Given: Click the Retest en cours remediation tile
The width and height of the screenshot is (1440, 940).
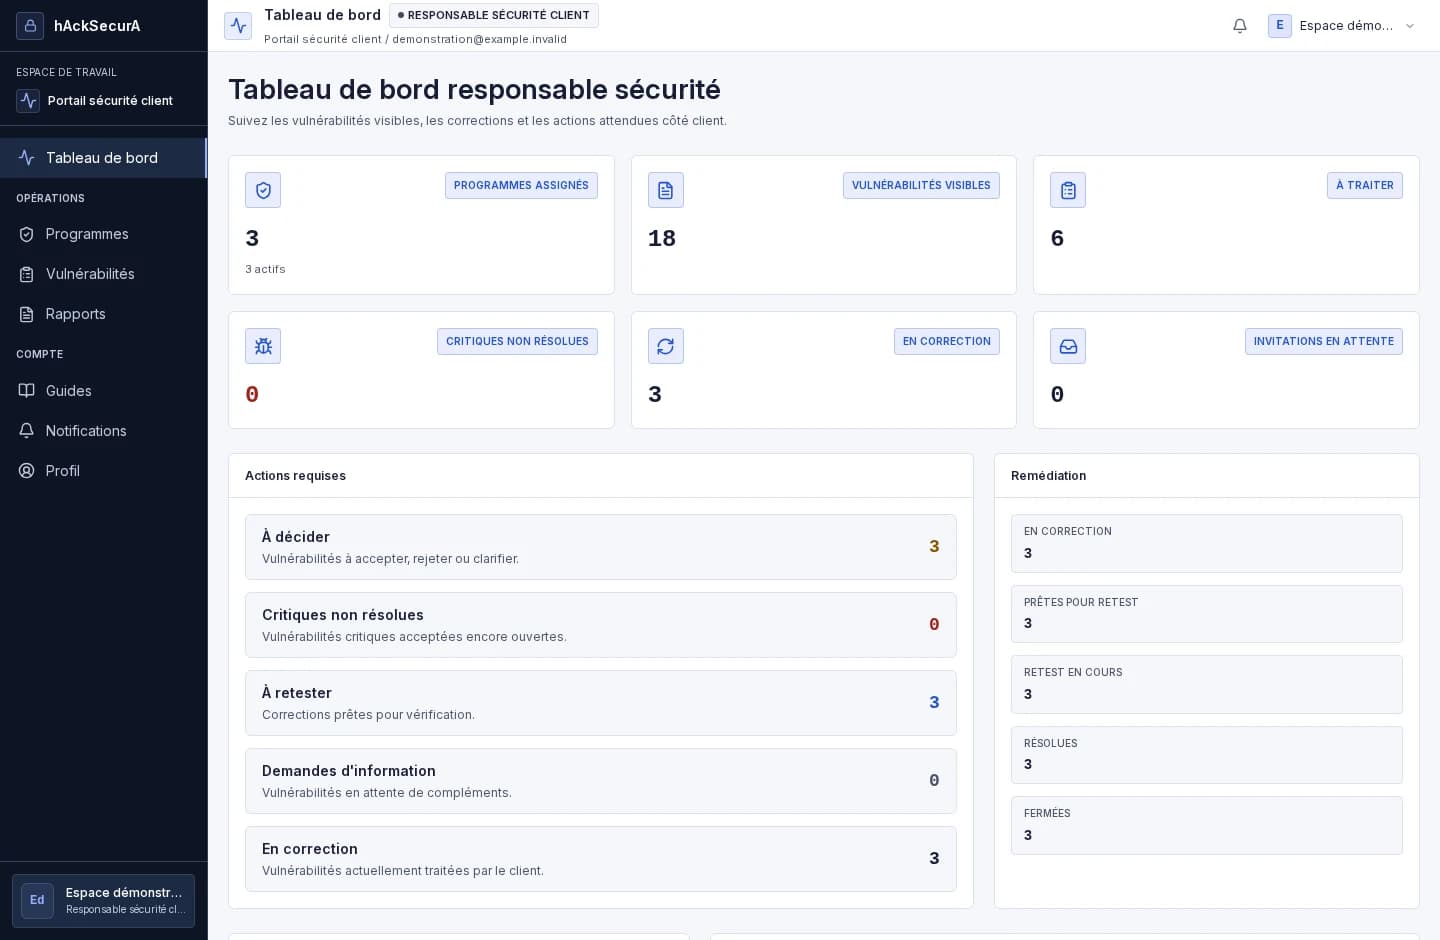Looking at the screenshot, I should pyautogui.click(x=1207, y=684).
